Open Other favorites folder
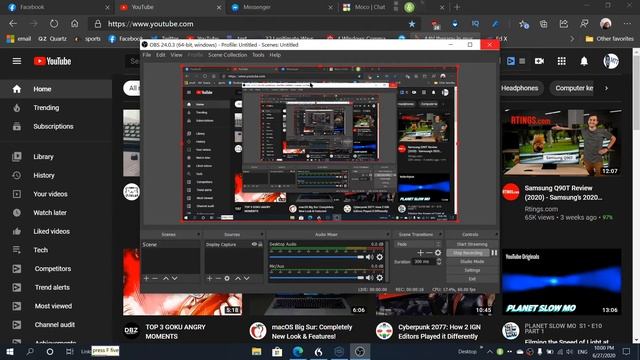This screenshot has width=640, height=360. click(x=609, y=39)
